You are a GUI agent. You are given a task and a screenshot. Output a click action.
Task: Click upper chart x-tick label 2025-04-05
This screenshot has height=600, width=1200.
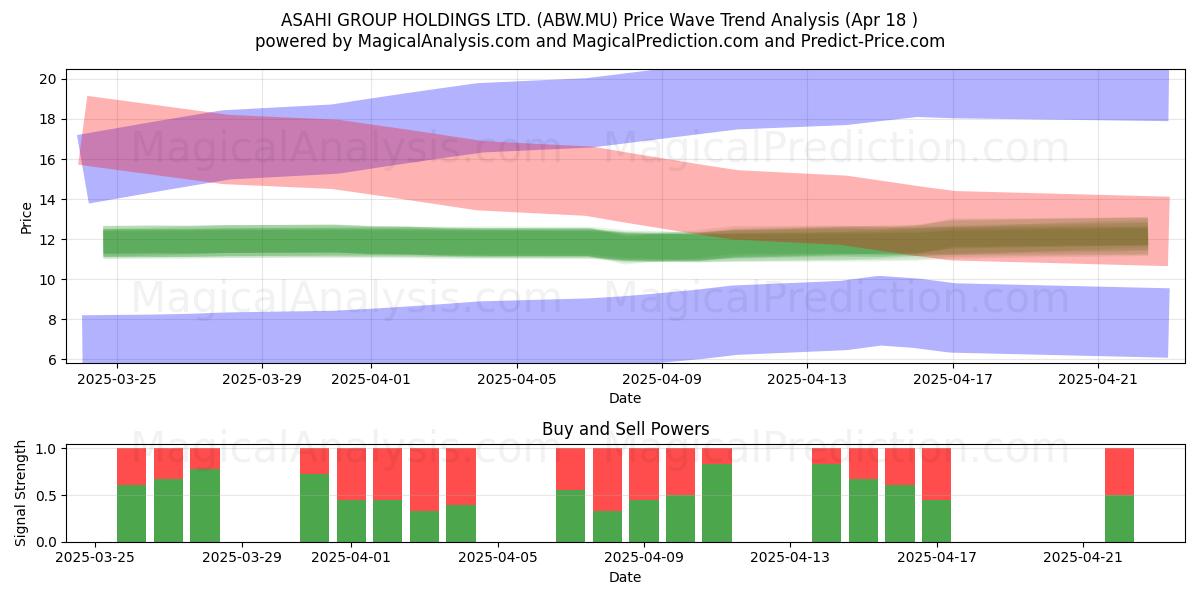coord(517,379)
